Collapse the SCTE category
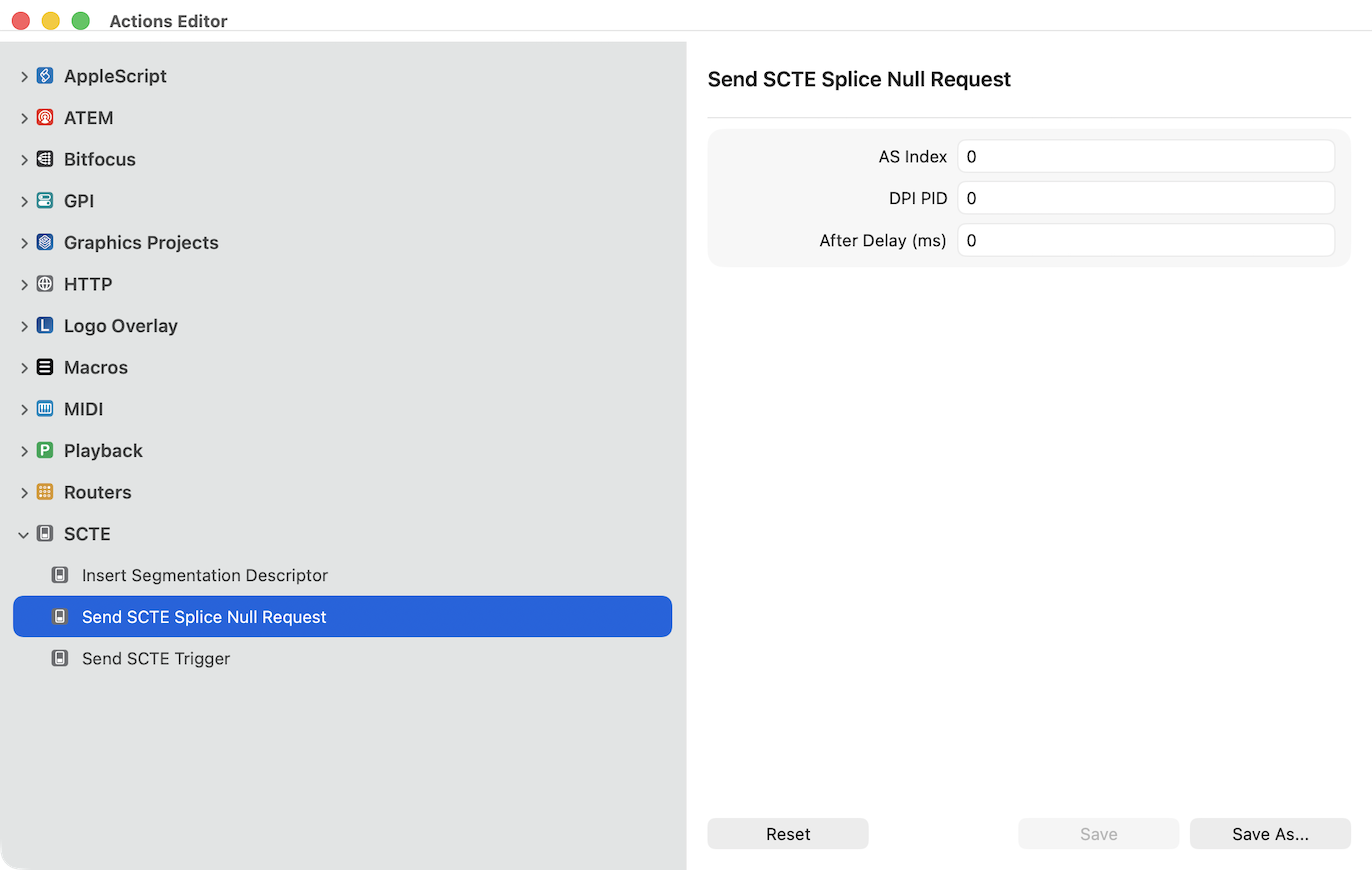Screen dimensions: 1372x870 (x=24, y=534)
